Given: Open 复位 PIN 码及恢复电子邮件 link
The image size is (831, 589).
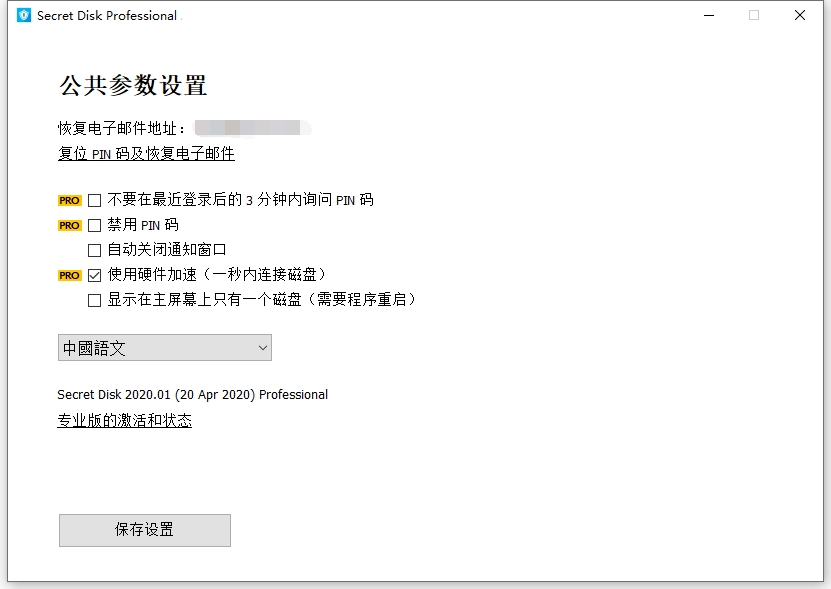Looking at the screenshot, I should pyautogui.click(x=146, y=154).
